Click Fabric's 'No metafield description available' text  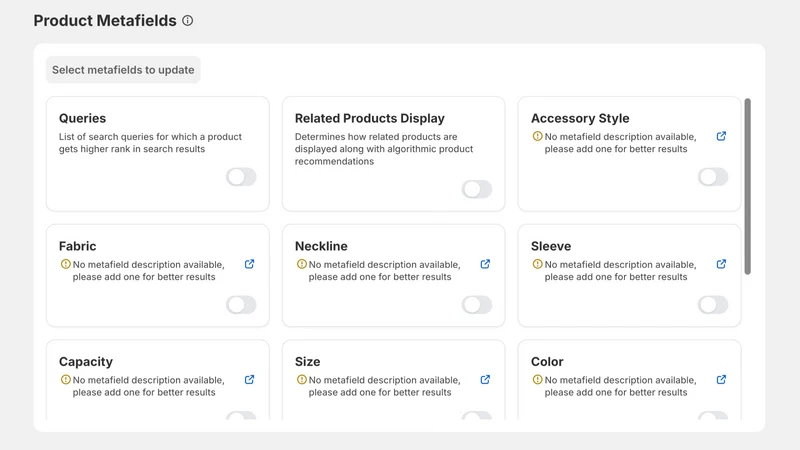click(148, 271)
